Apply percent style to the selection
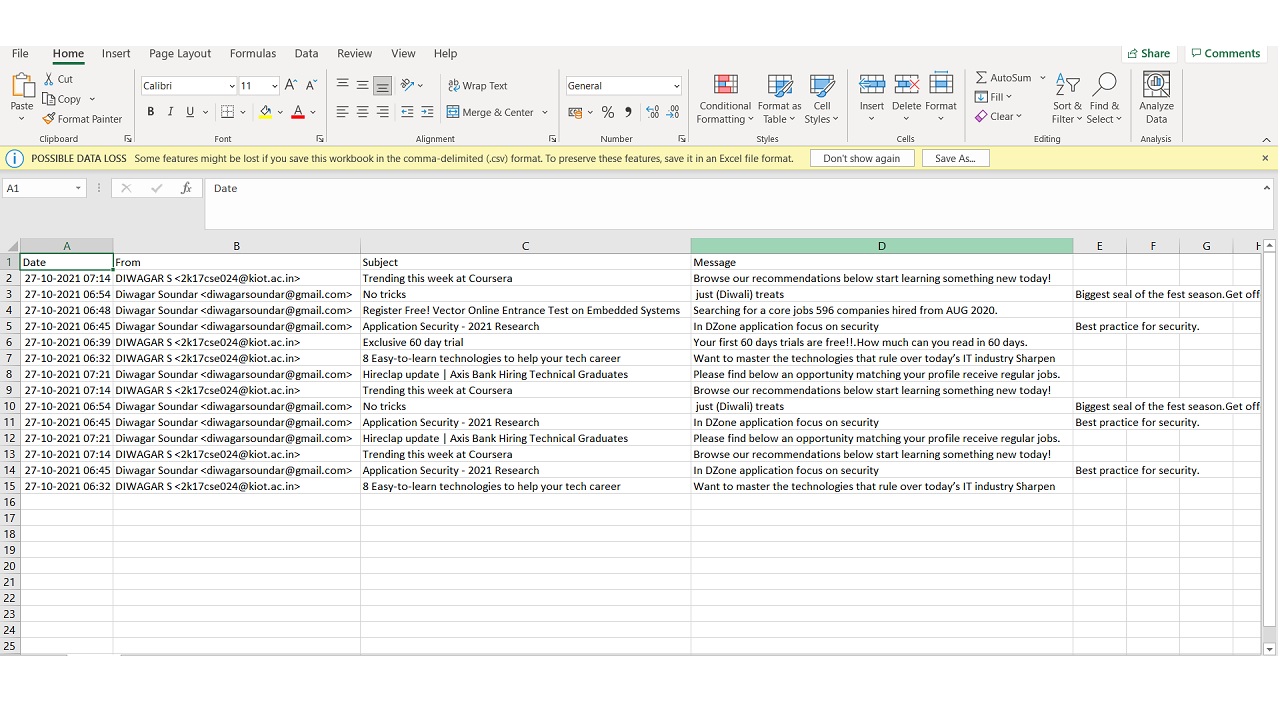Viewport: 1280px width, 720px height. 607,112
